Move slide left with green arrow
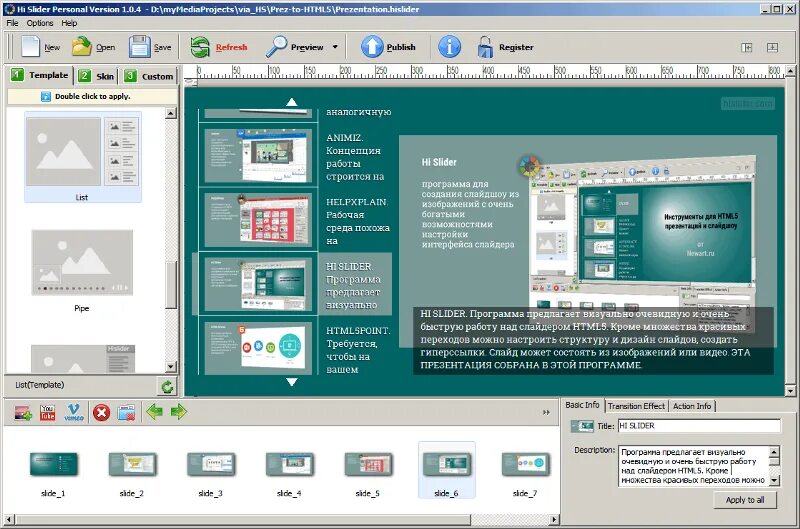Screen dimensions: 800x529 [154, 411]
